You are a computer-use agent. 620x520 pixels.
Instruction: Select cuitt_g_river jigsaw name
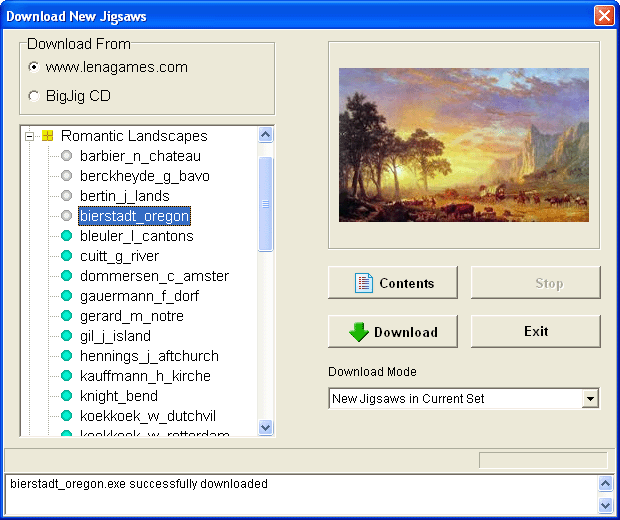pos(119,256)
